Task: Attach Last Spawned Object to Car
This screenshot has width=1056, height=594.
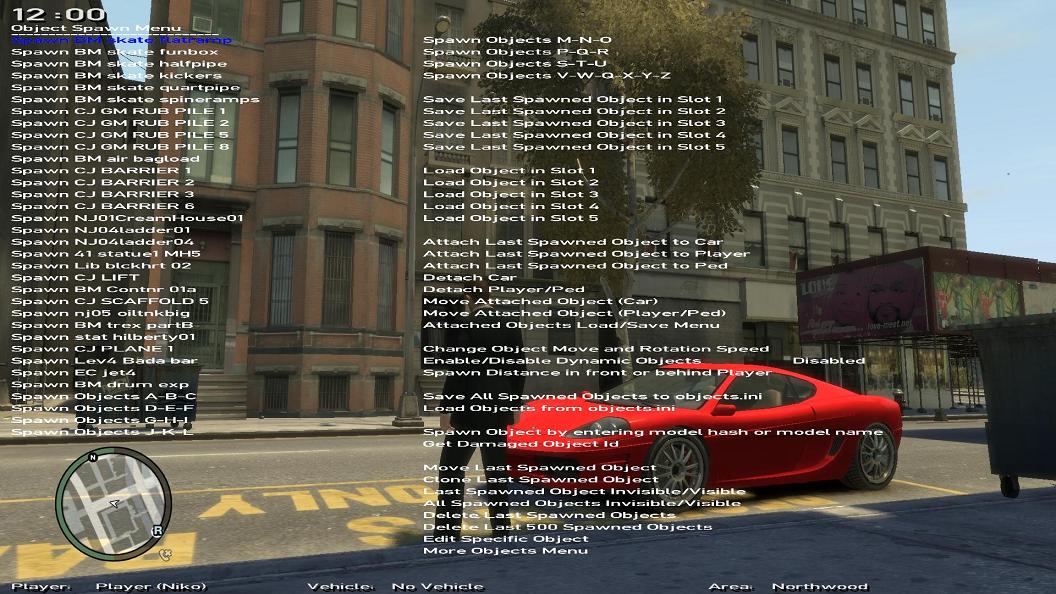Action: coord(572,242)
